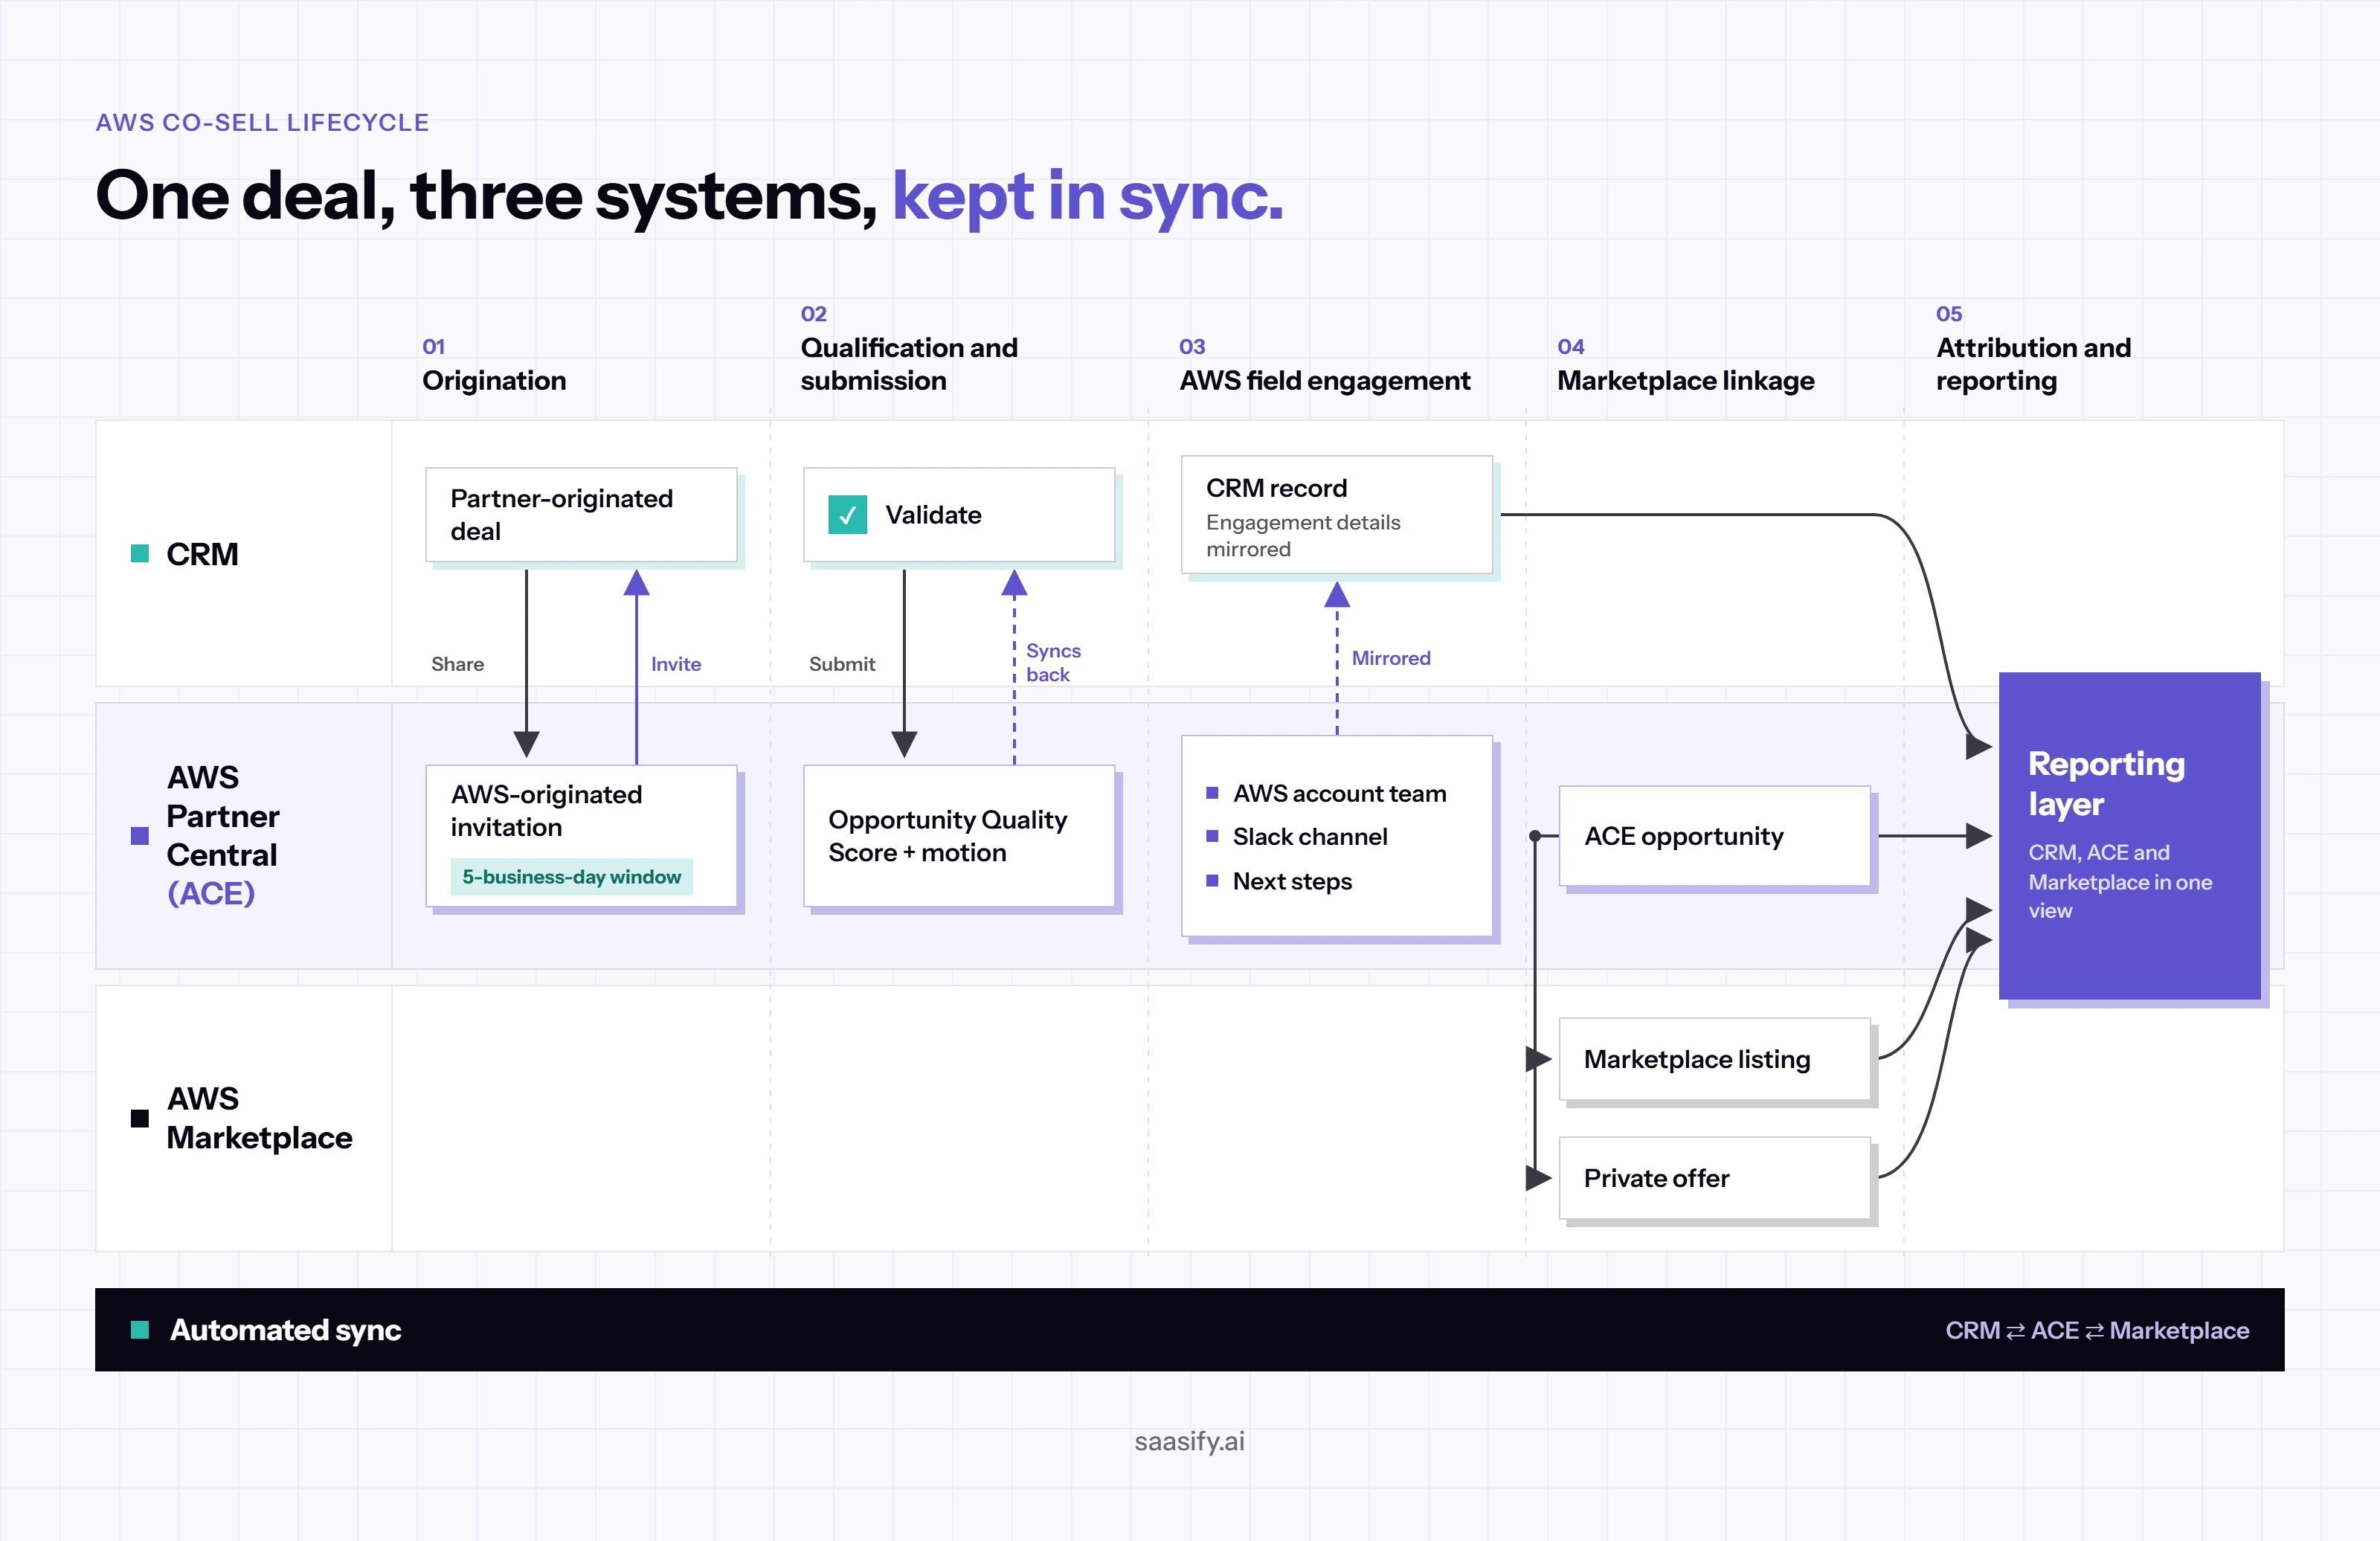Screen dimensions: 2380x1541
Task: Click the Automated sync bar title
Action: 285,1330
